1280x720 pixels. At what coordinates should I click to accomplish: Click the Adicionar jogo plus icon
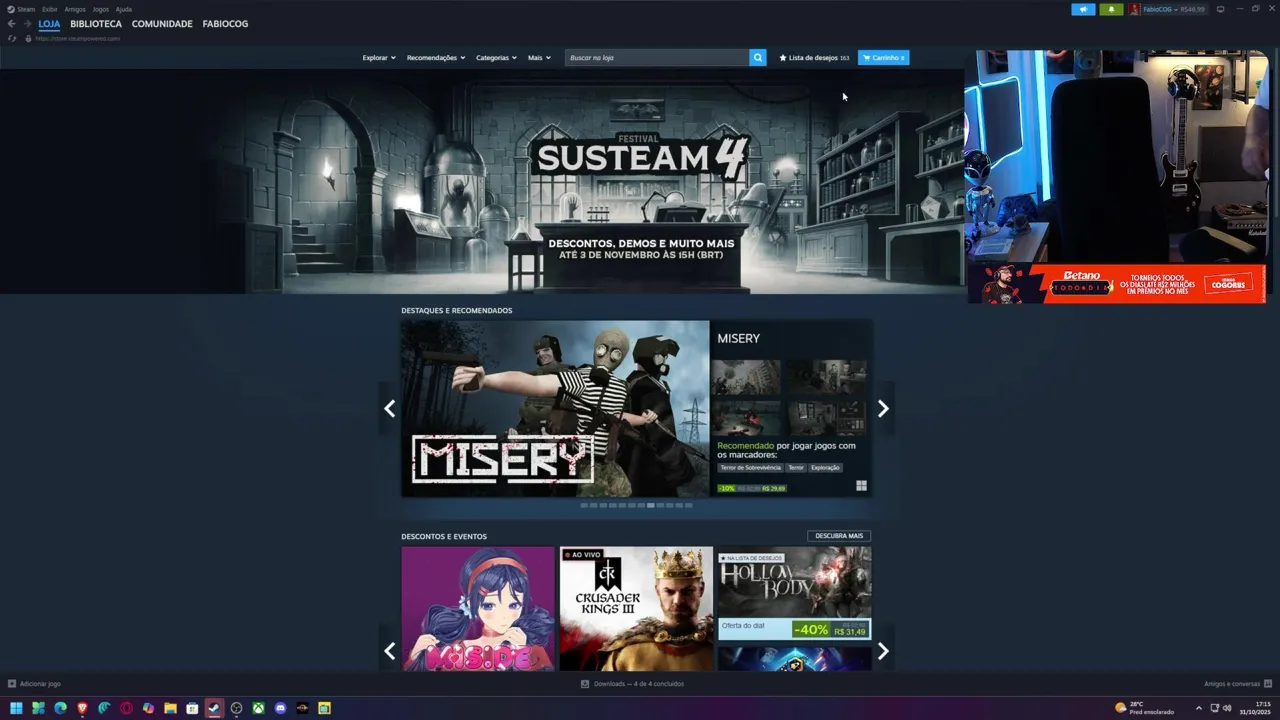[x=12, y=684]
